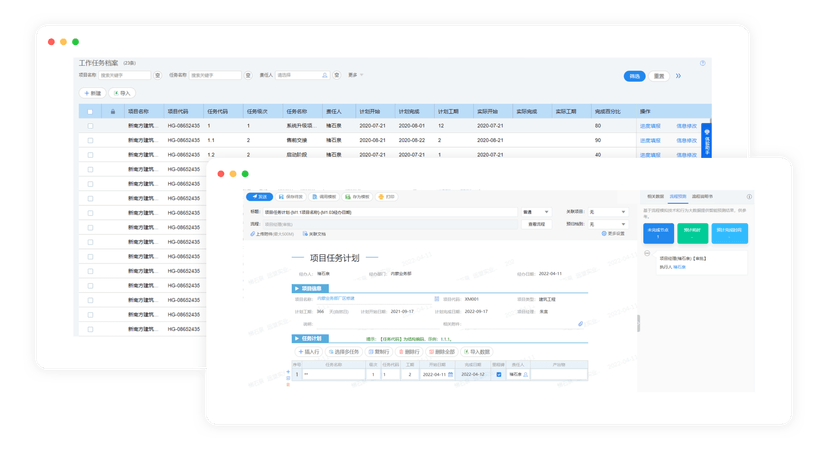Click the 完成日期 cell 2022-04-12

(473, 374)
